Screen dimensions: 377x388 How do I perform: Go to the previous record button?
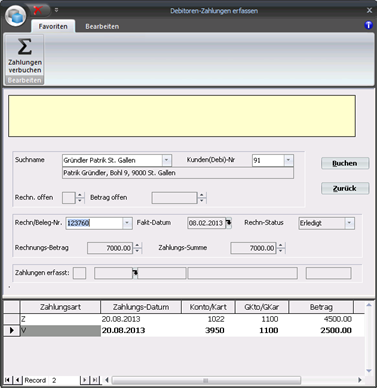[17, 380]
